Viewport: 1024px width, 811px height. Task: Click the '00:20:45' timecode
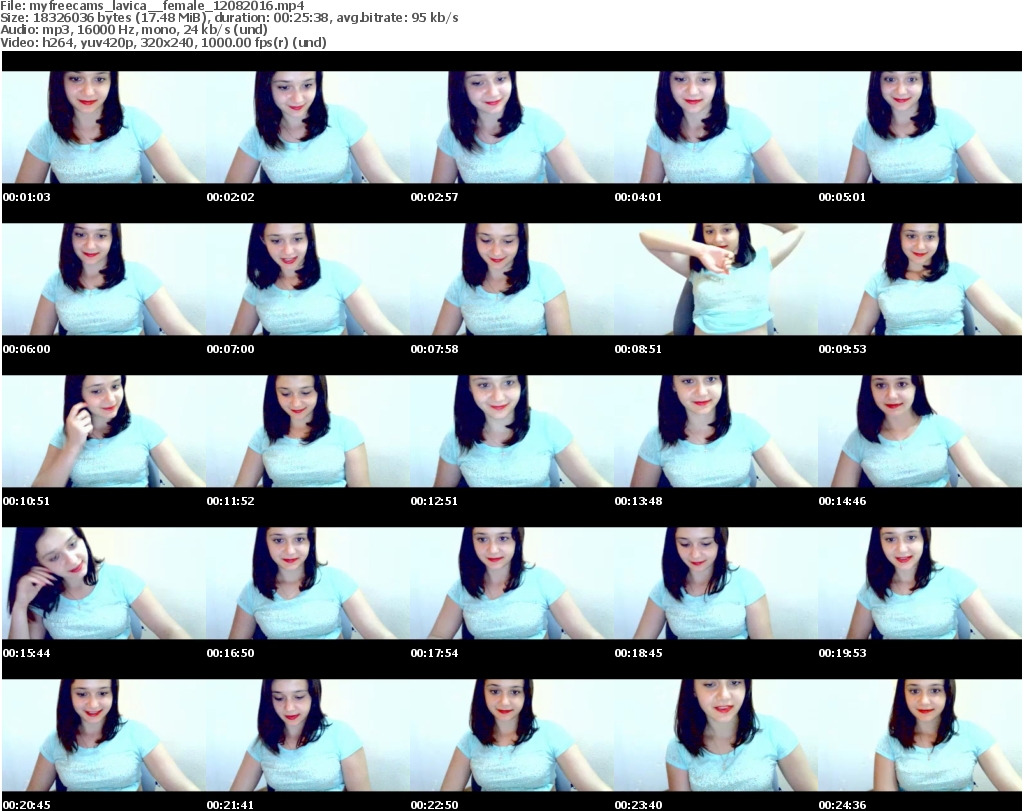point(26,805)
